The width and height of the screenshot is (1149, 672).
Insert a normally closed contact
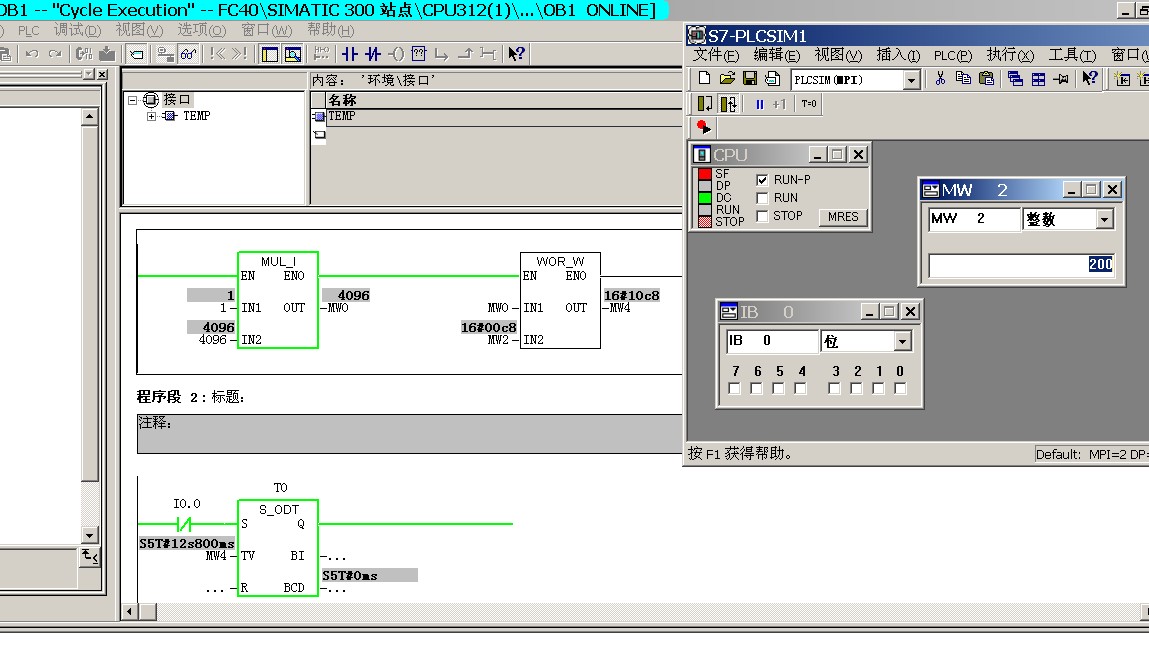pyautogui.click(x=373, y=53)
